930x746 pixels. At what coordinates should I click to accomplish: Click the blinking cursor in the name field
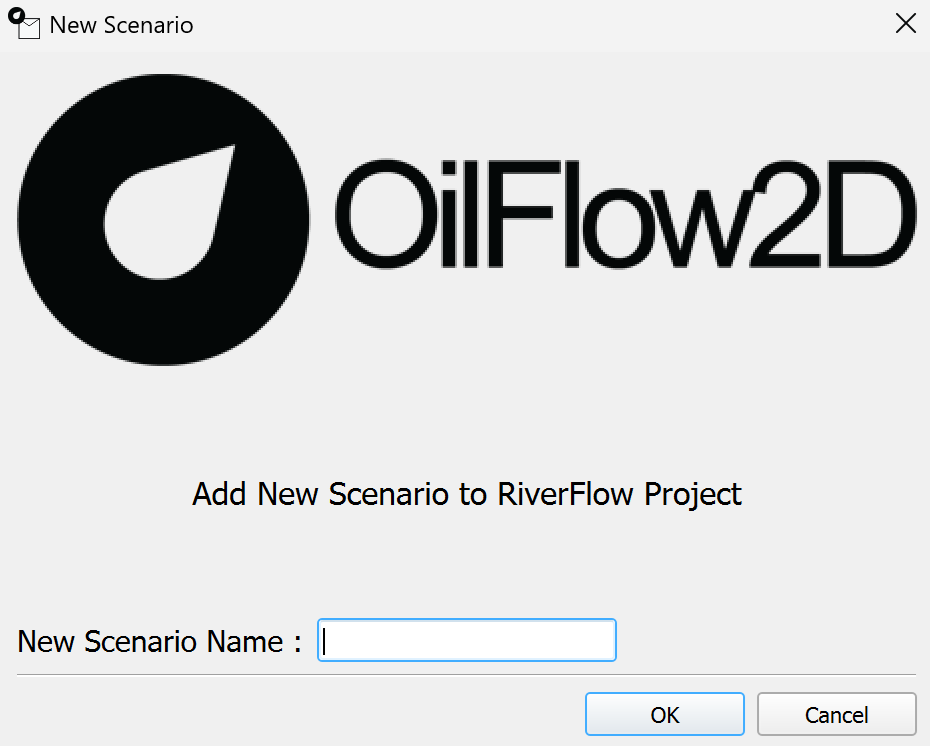coord(326,640)
